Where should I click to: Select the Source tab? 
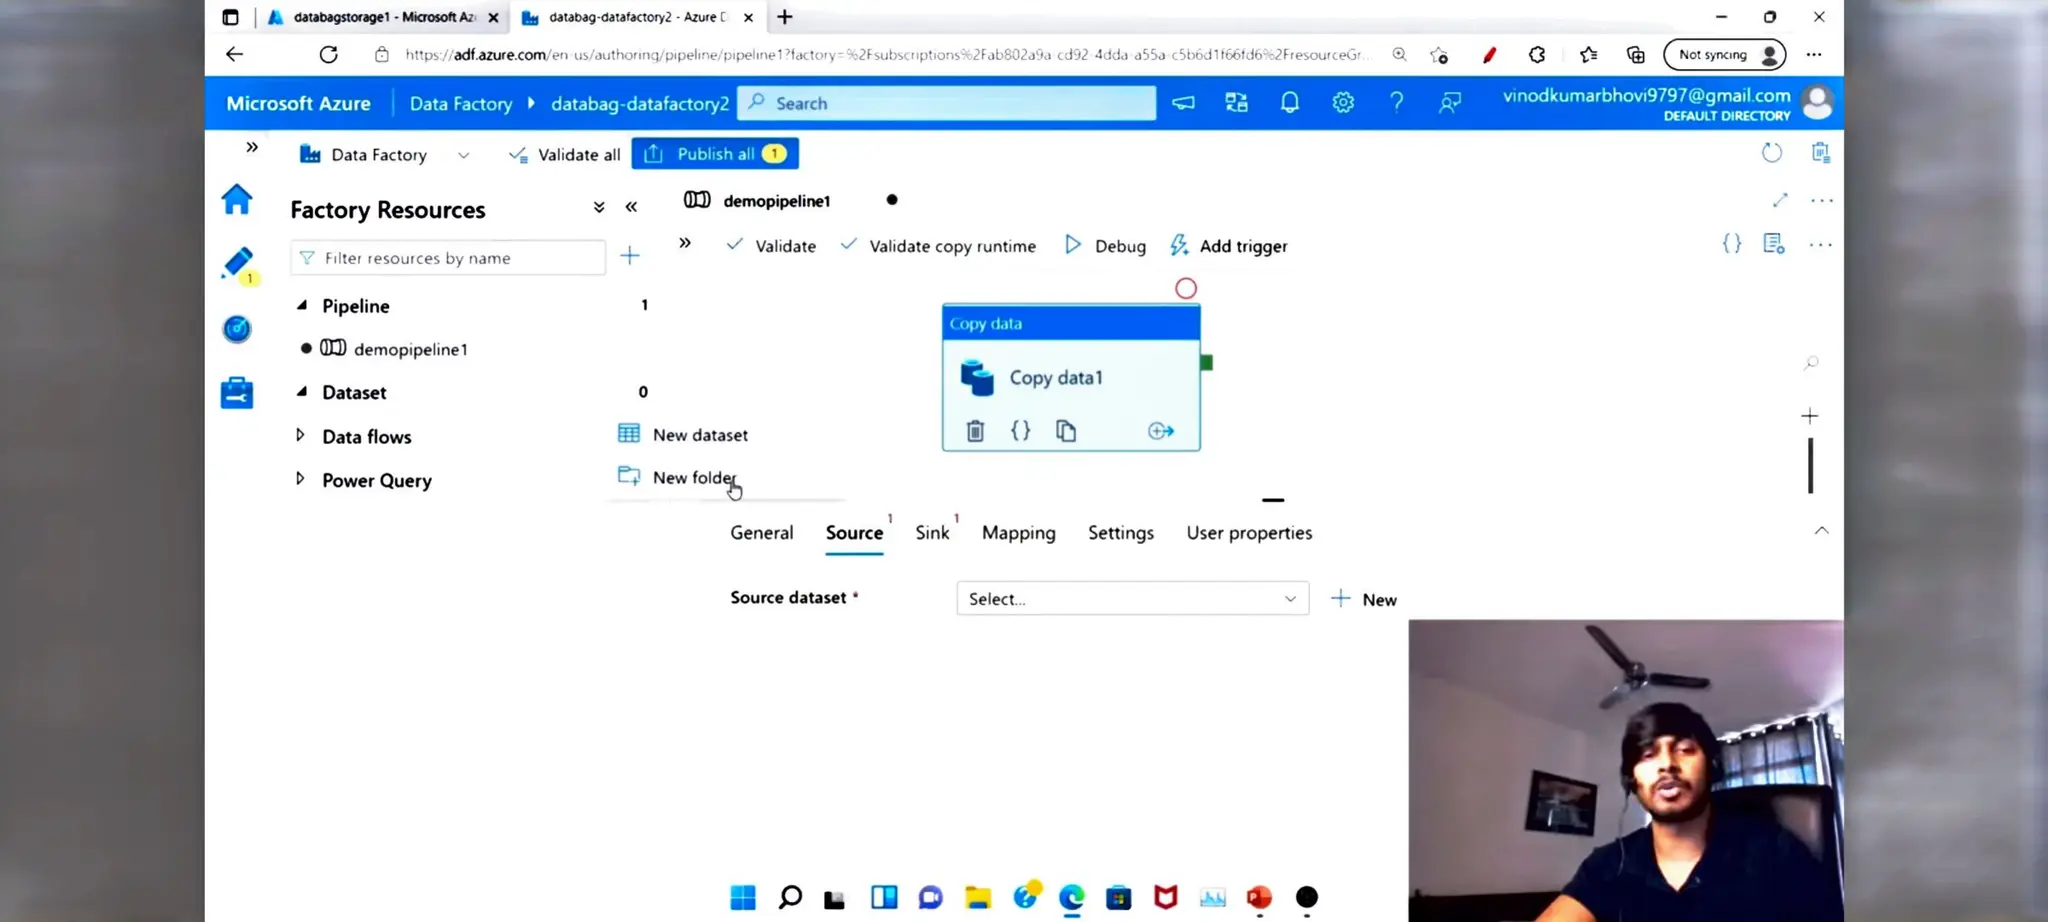point(854,533)
